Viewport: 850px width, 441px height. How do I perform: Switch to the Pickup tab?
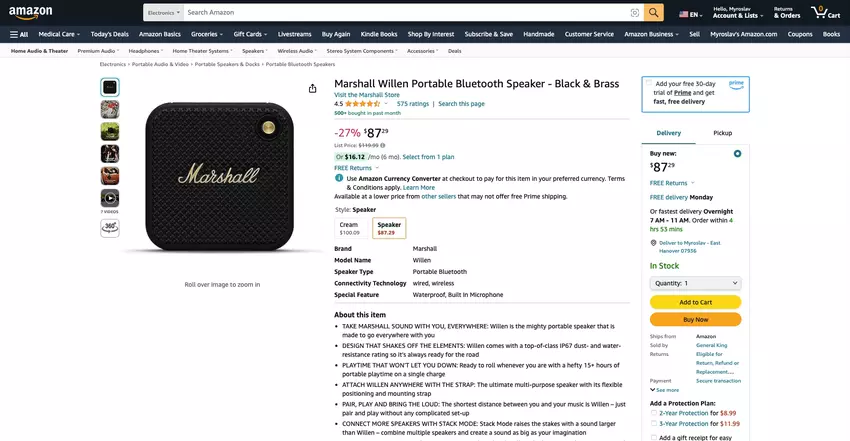click(x=722, y=132)
